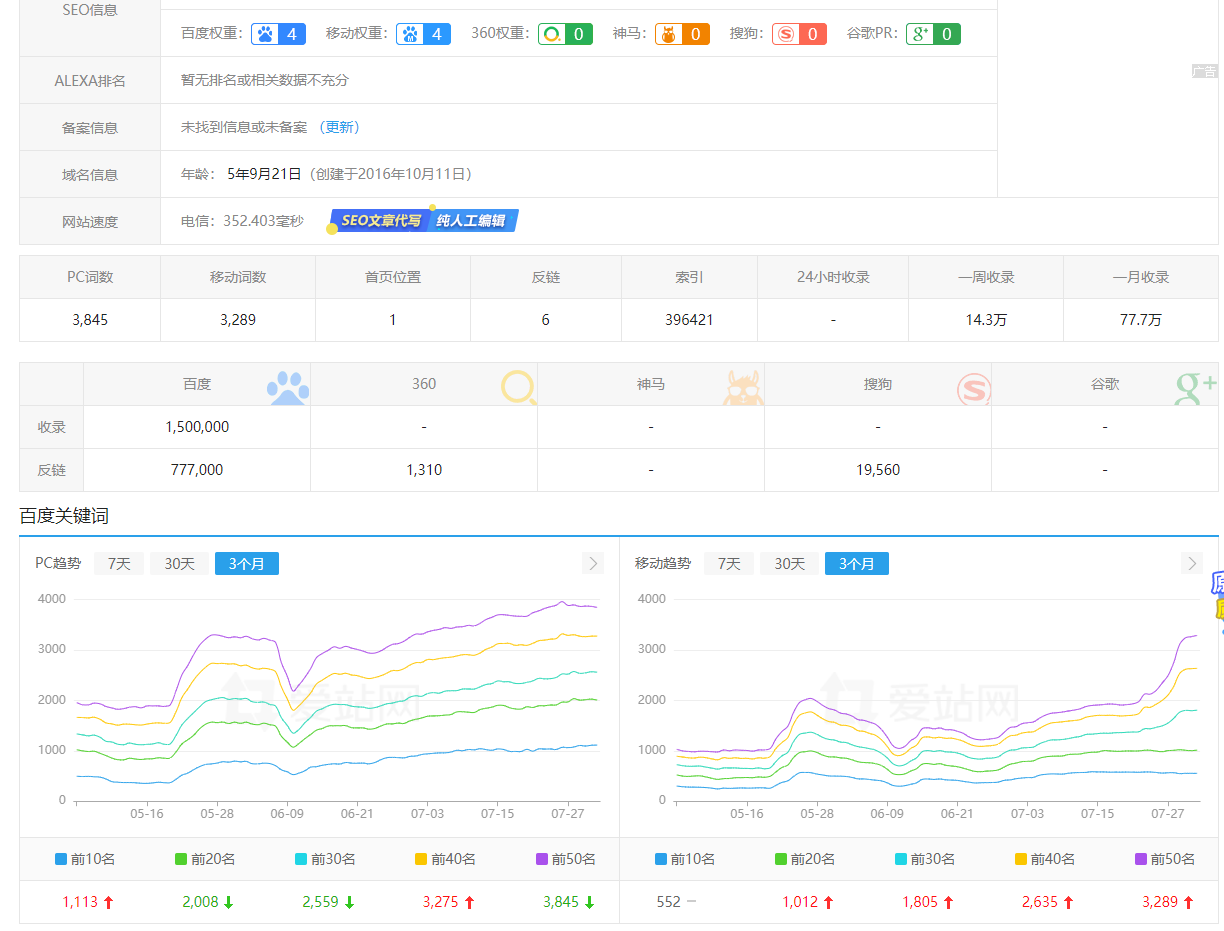
Task: Click the 广告 label at right edge
Action: [1205, 72]
